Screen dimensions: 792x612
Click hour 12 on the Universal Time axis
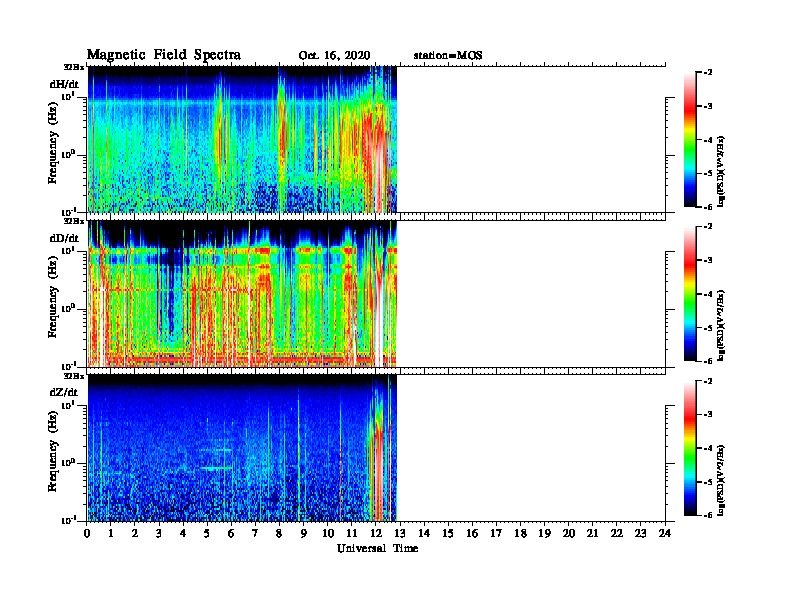pos(376,534)
